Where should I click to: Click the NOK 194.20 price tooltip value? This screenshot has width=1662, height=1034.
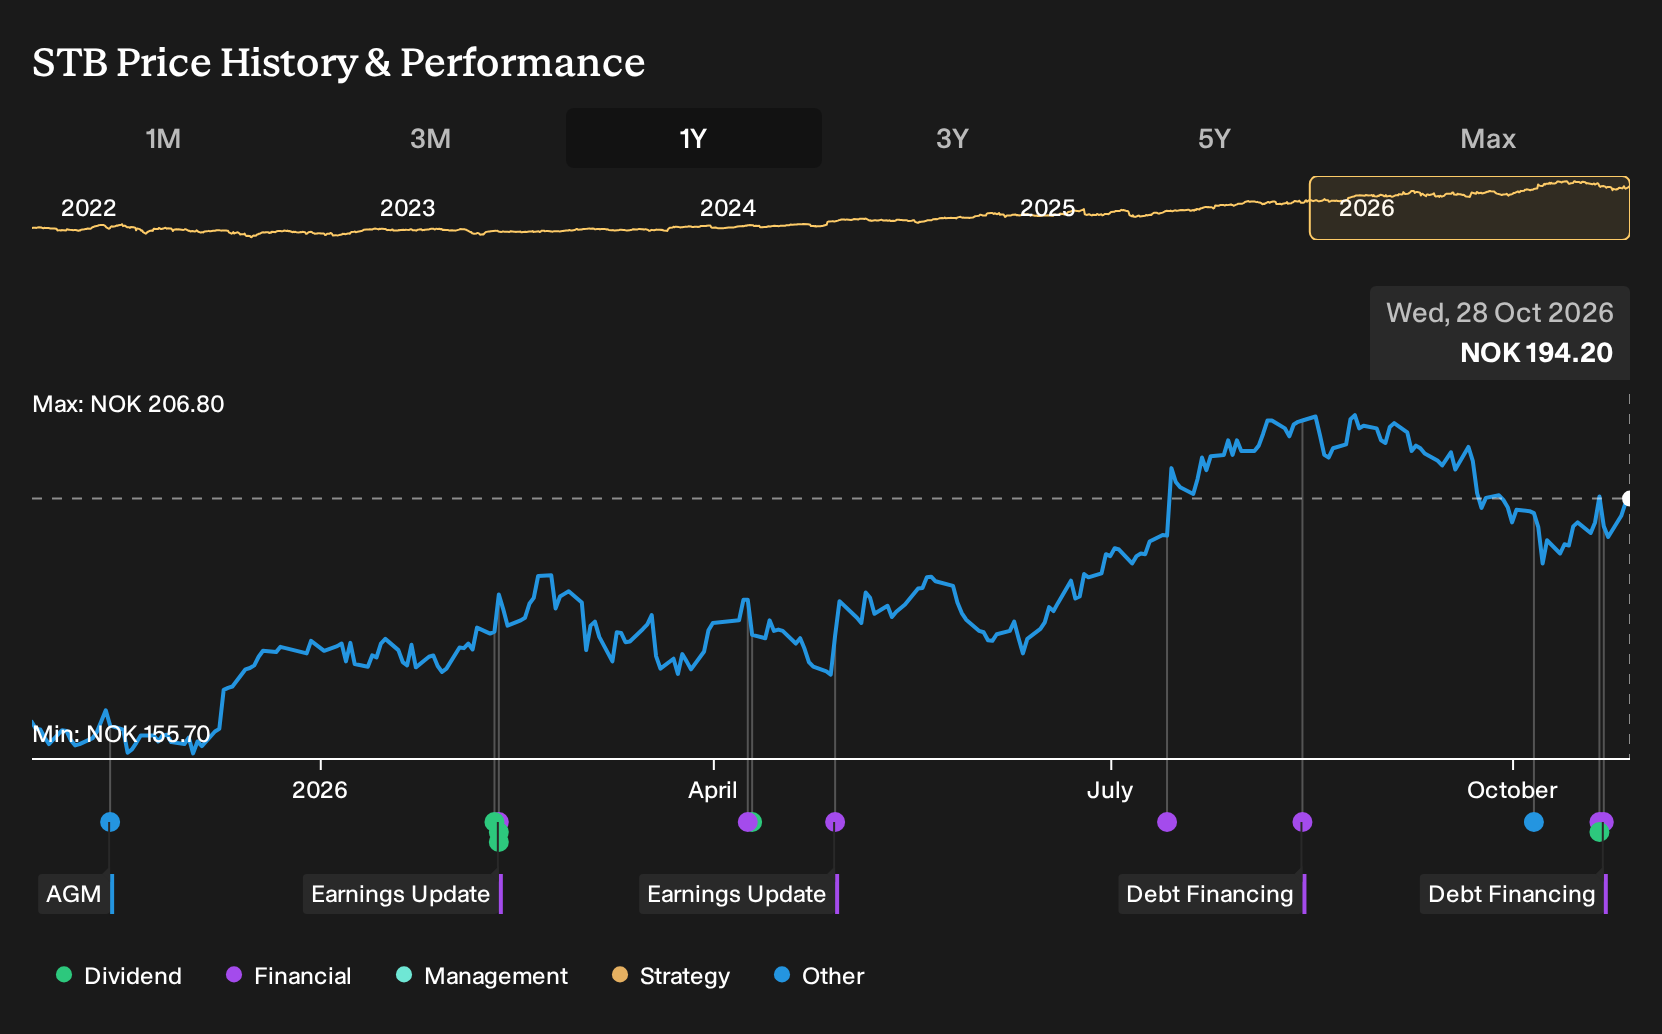point(1537,353)
